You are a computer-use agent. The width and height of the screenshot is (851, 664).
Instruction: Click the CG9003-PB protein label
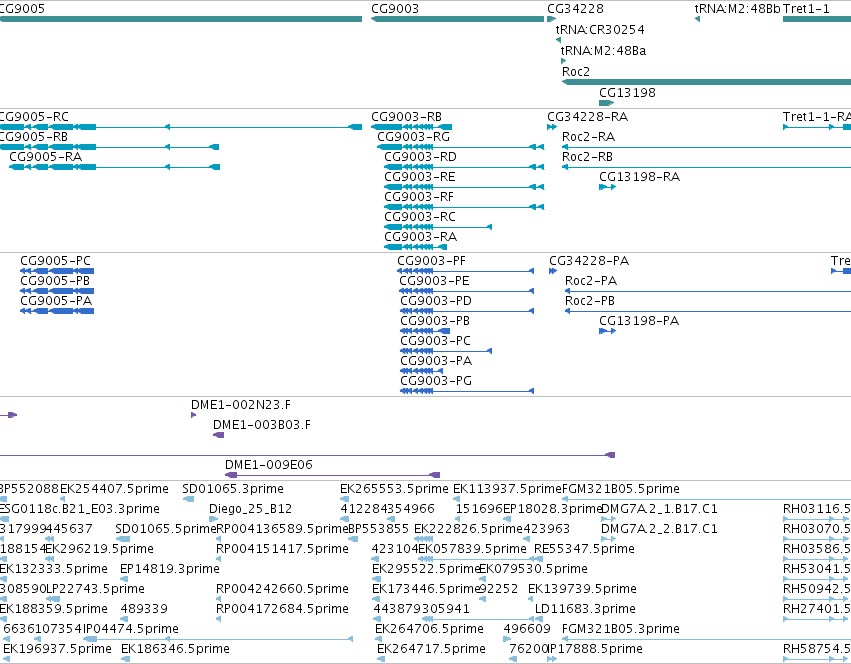[x=435, y=321]
